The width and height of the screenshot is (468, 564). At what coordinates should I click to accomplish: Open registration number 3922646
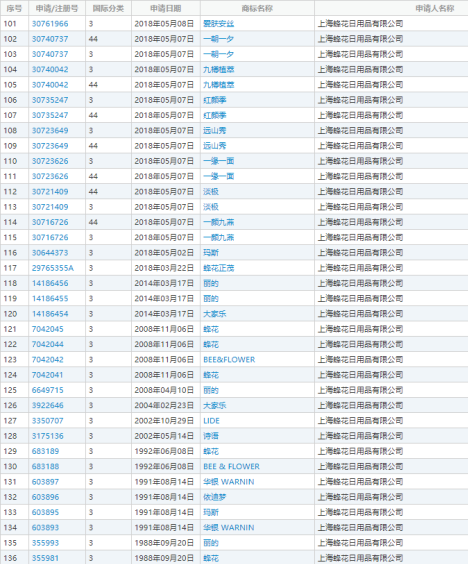(x=47, y=405)
